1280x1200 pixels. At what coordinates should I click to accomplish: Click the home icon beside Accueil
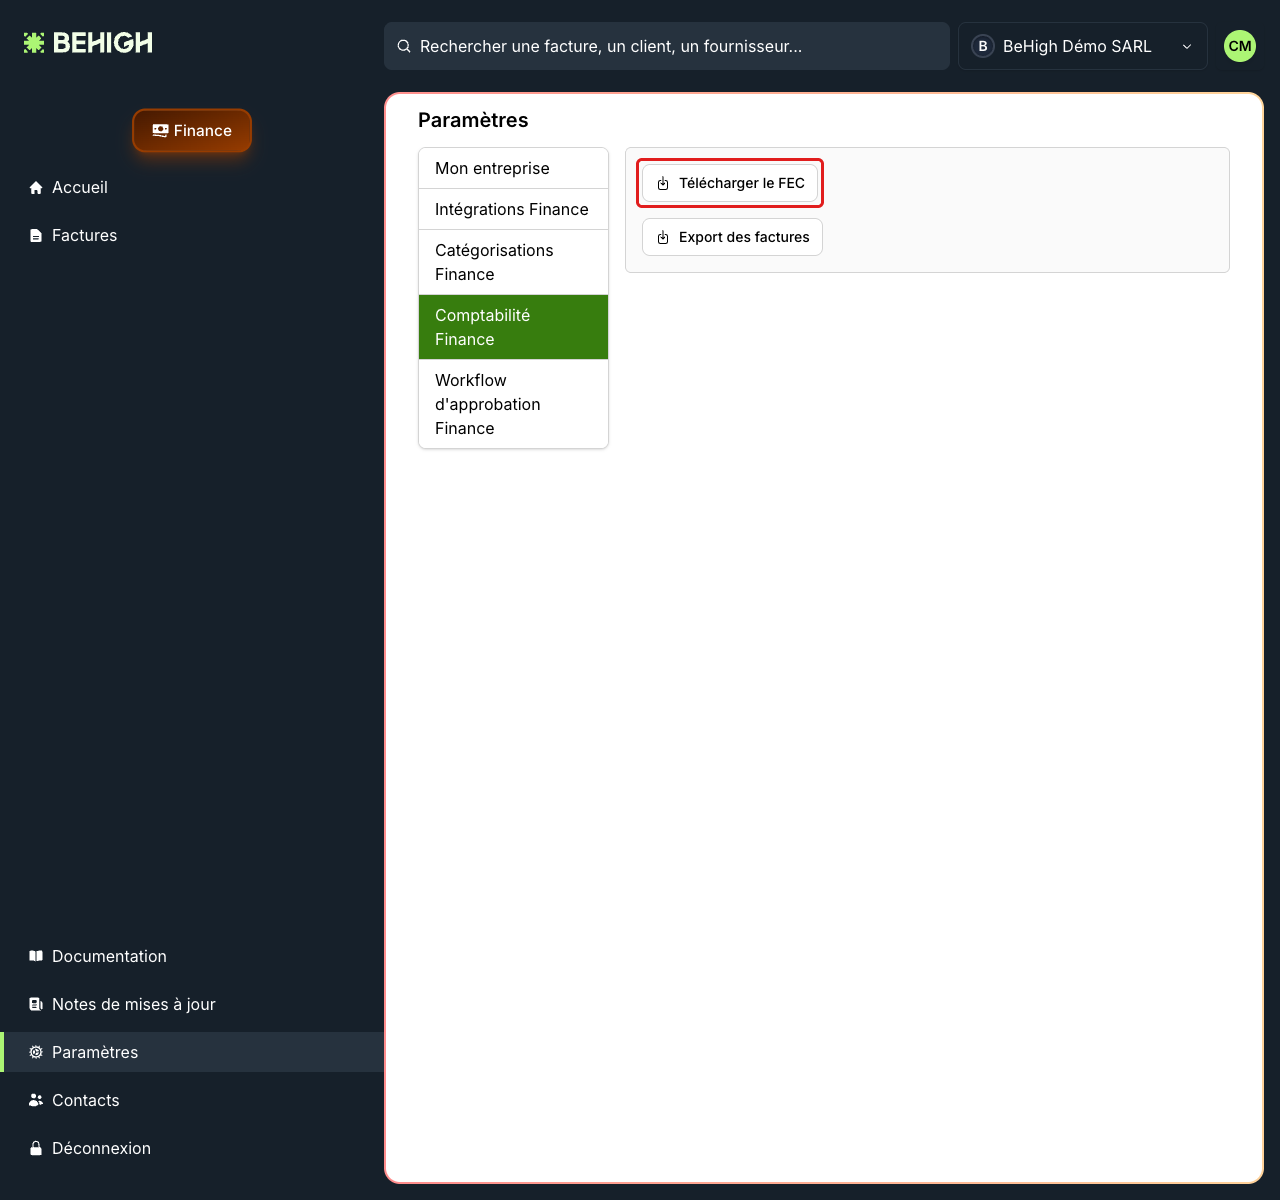(36, 188)
